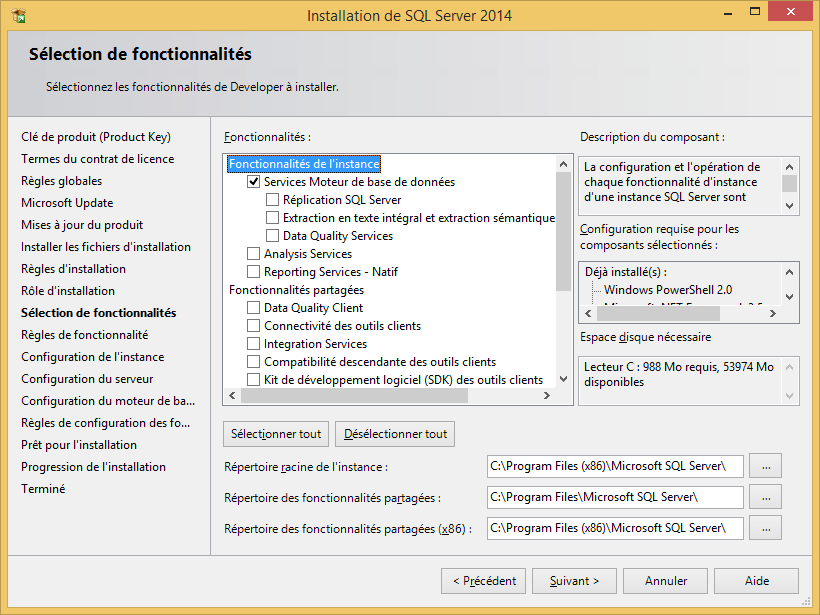Click Clé de produit (Product Key) step

(96, 137)
